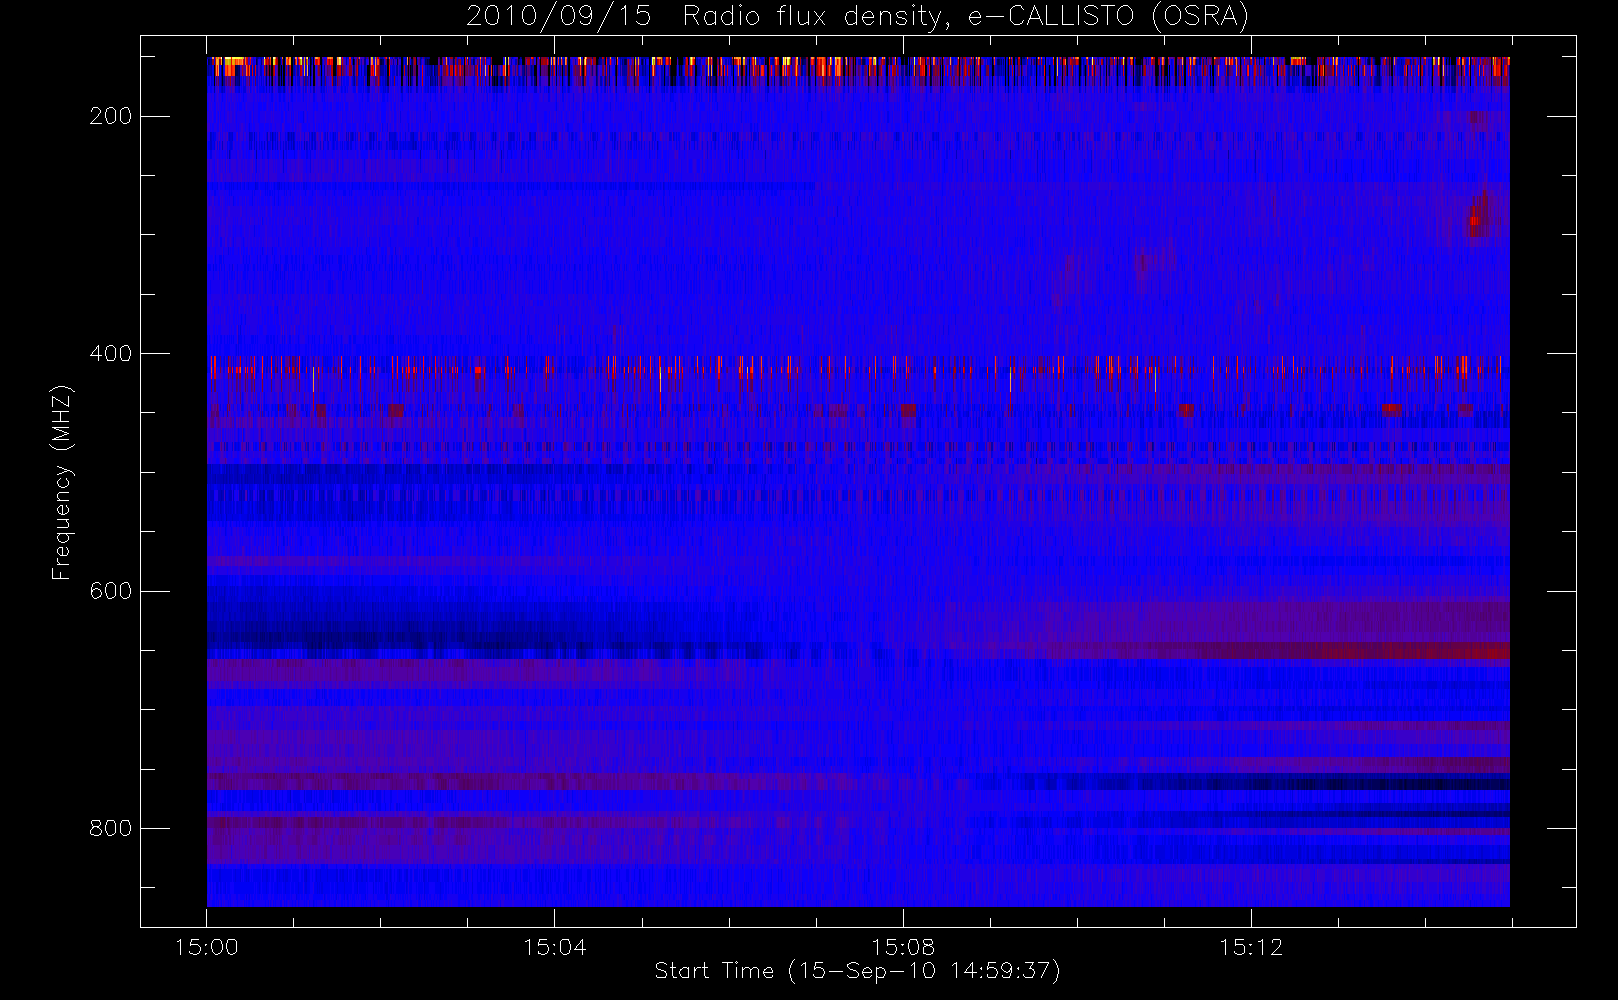Viewport: 1618px width, 1000px height.
Task: Click the 800 frequency tick label
Action: point(110,828)
